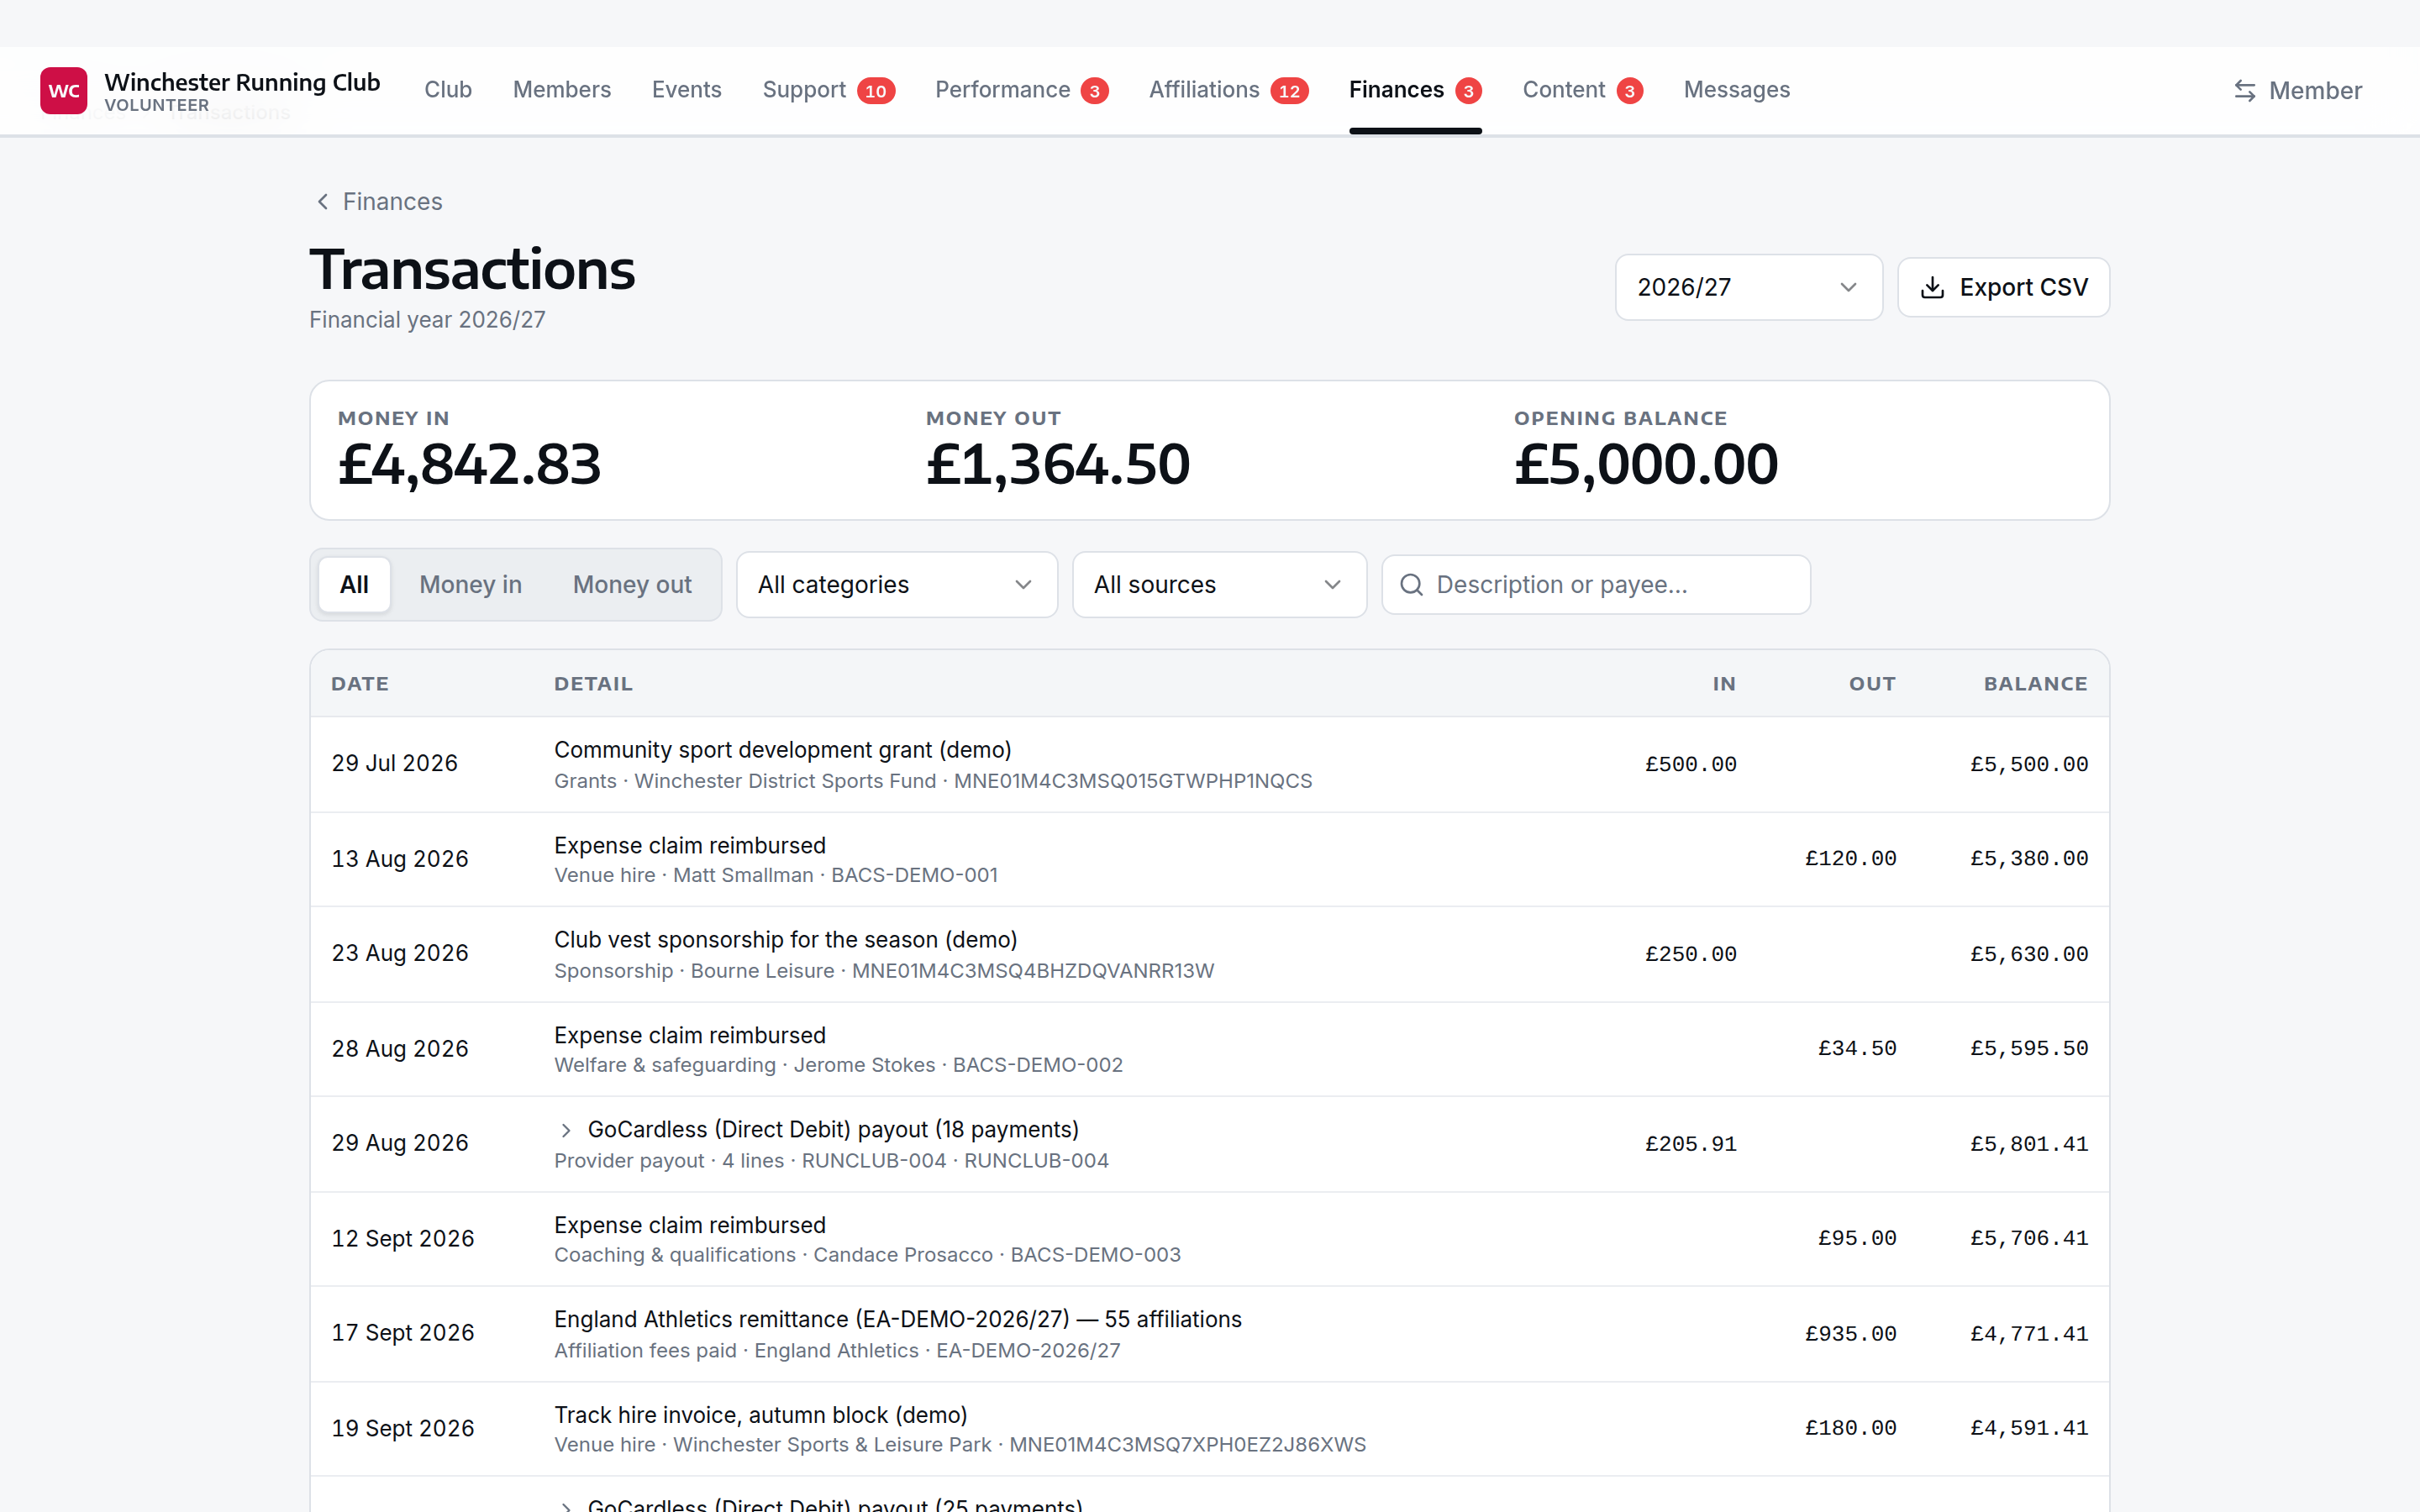The width and height of the screenshot is (2420, 1512).
Task: Click the £34.50 out amount
Action: [1857, 1048]
